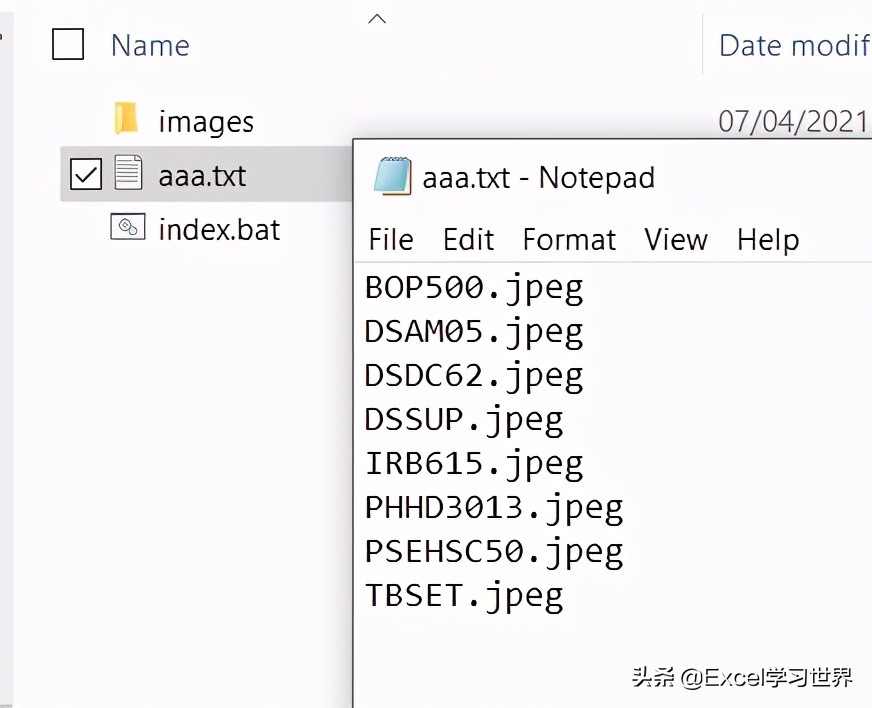Uncheck the checkbox next to aaa.txt
The width and height of the screenshot is (872, 708).
click(86, 174)
